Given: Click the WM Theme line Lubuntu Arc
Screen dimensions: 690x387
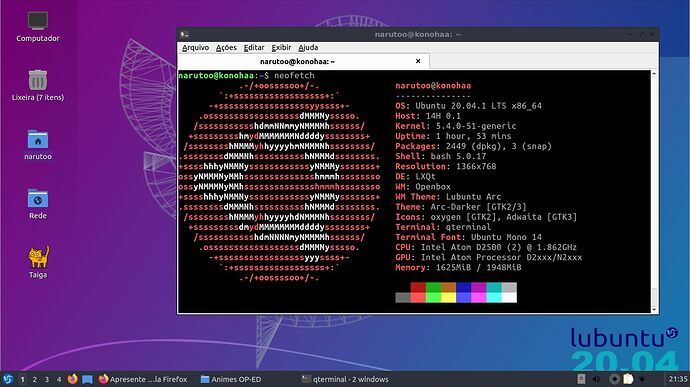Looking at the screenshot, I should (448, 197).
